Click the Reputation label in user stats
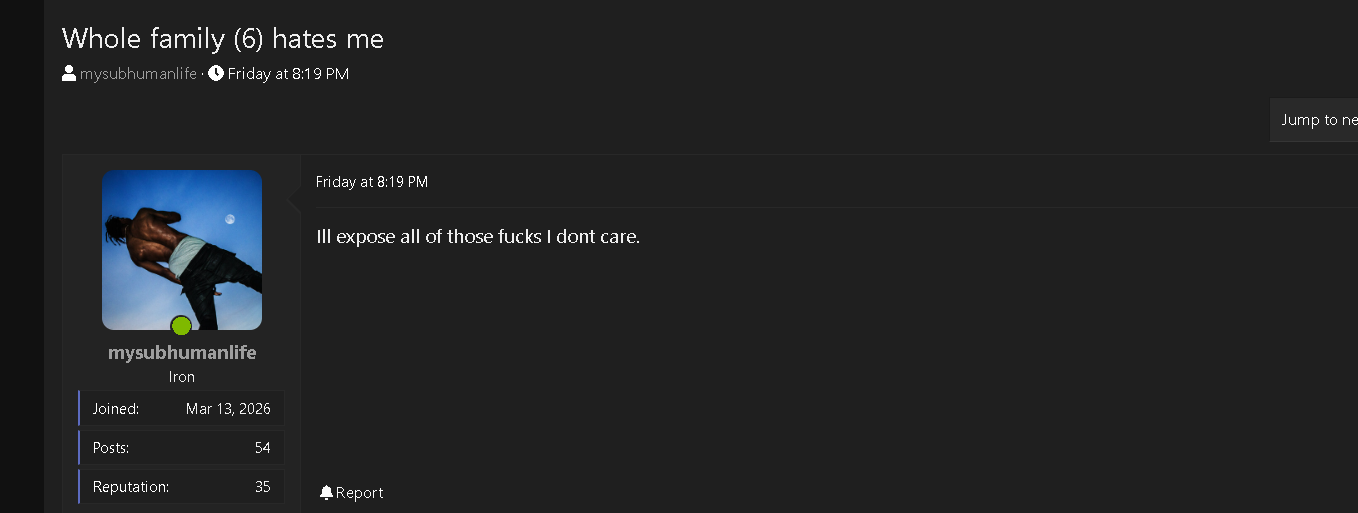The image size is (1358, 513). pos(131,487)
